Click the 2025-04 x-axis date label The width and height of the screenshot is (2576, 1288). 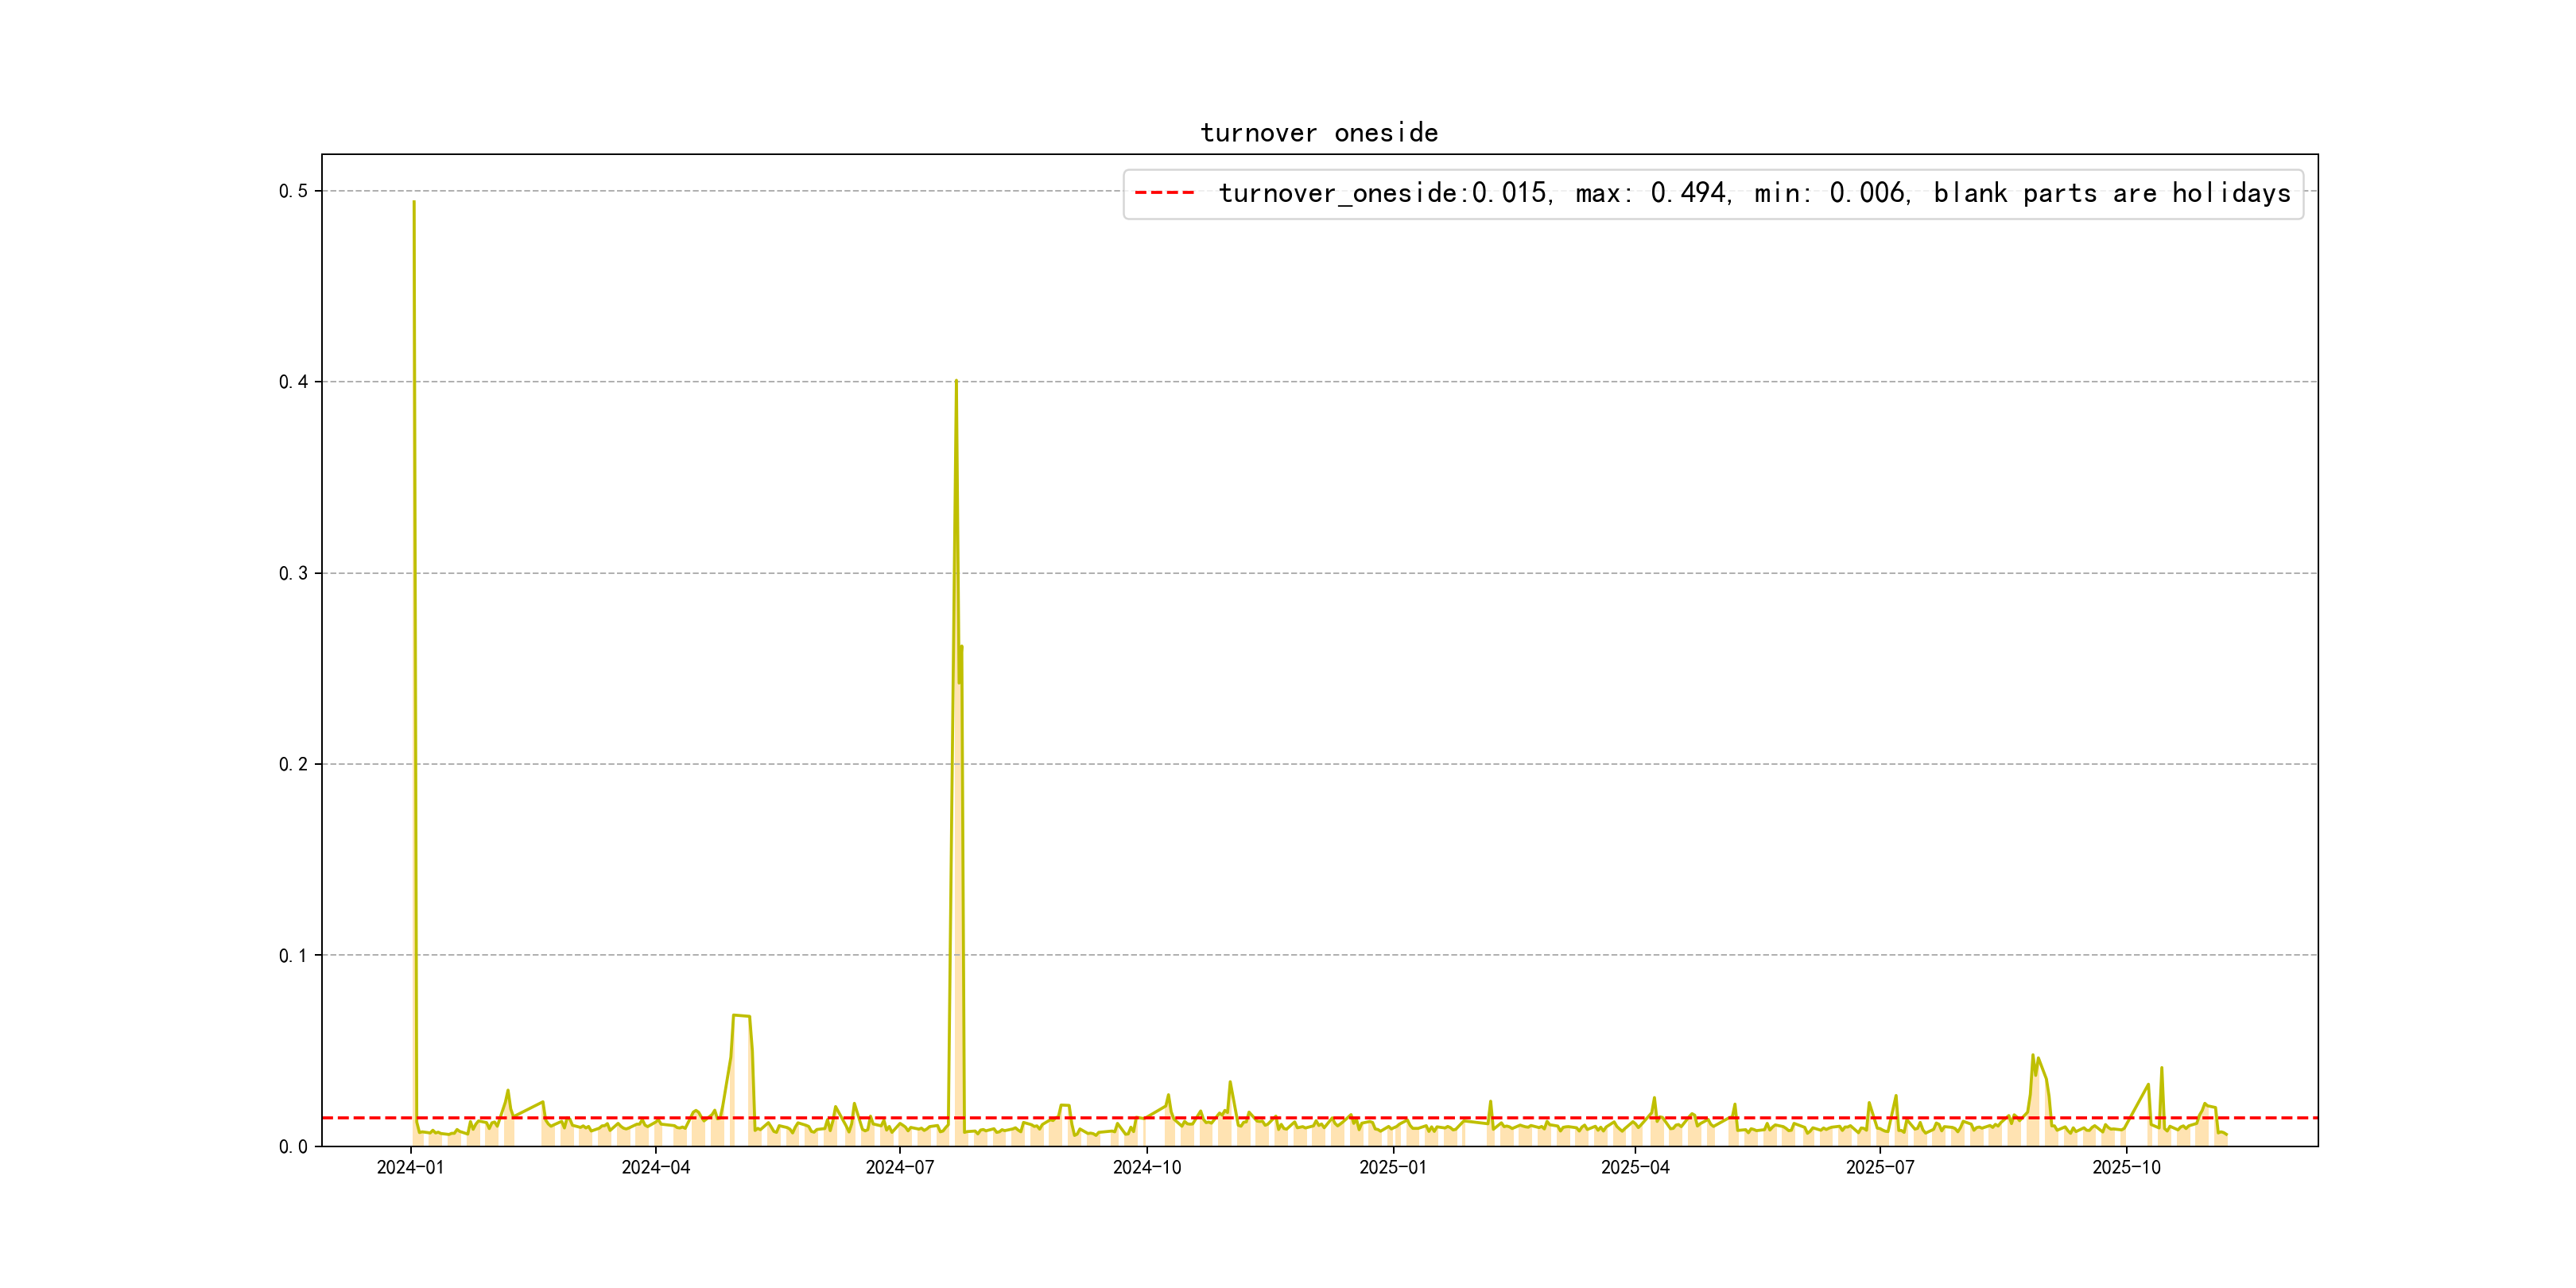1635,1167
